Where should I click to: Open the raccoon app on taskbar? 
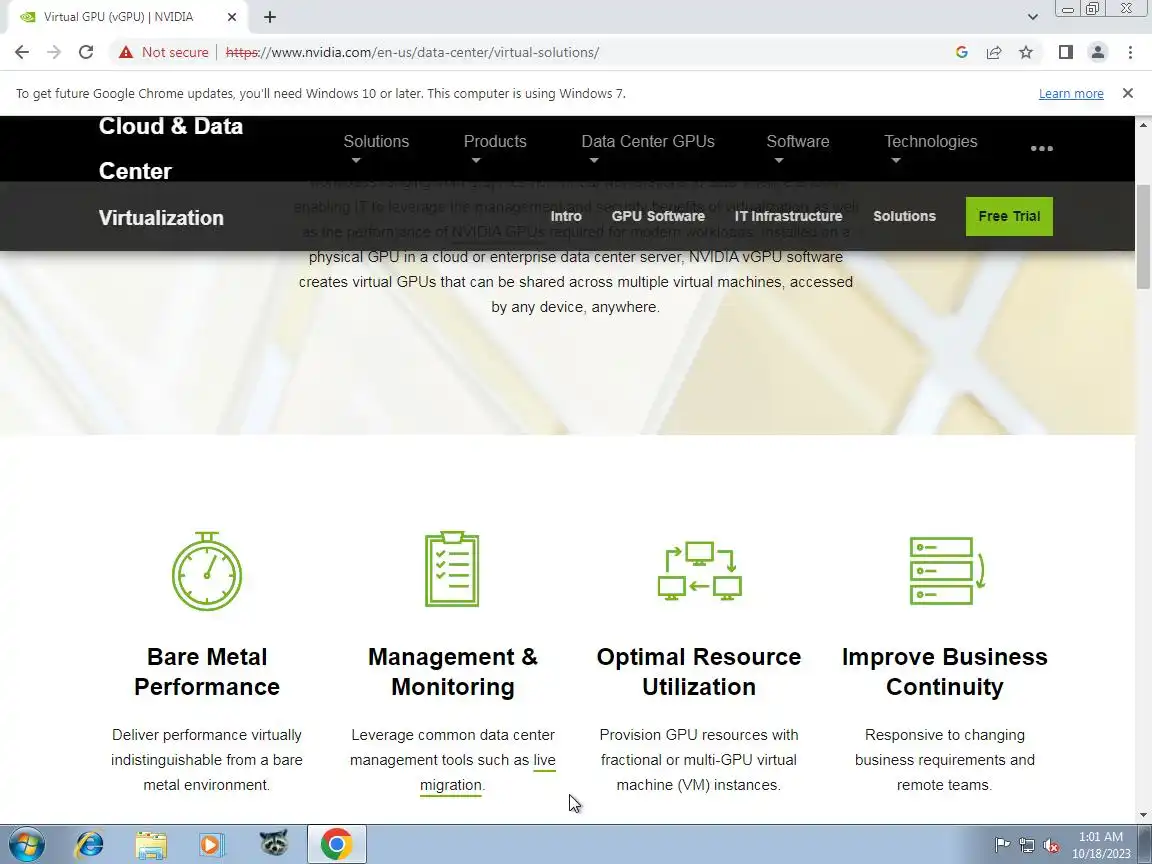coord(273,844)
